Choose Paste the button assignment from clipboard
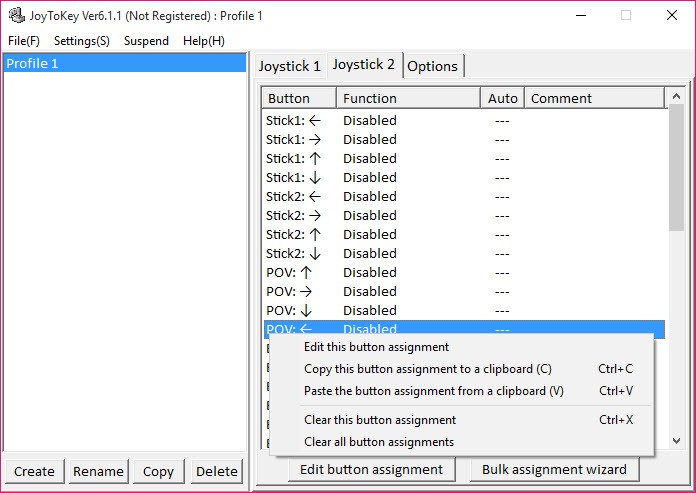The width and height of the screenshot is (696, 493). (433, 391)
